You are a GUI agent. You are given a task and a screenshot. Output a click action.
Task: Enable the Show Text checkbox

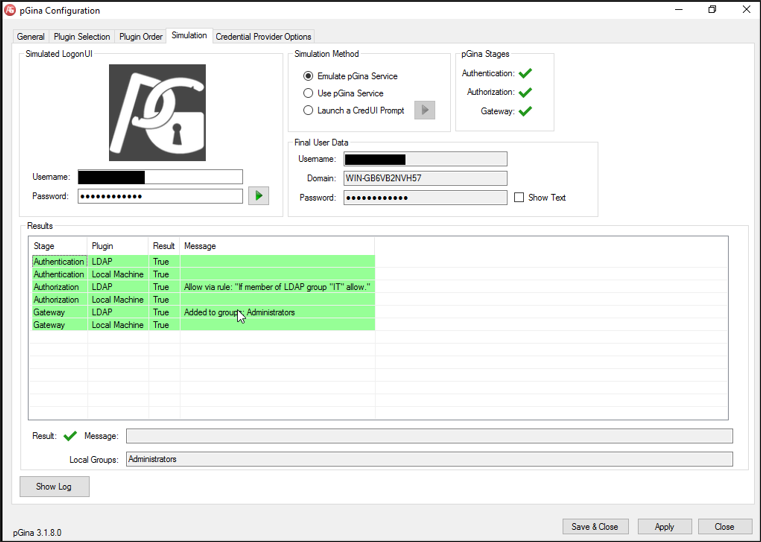[x=519, y=197]
